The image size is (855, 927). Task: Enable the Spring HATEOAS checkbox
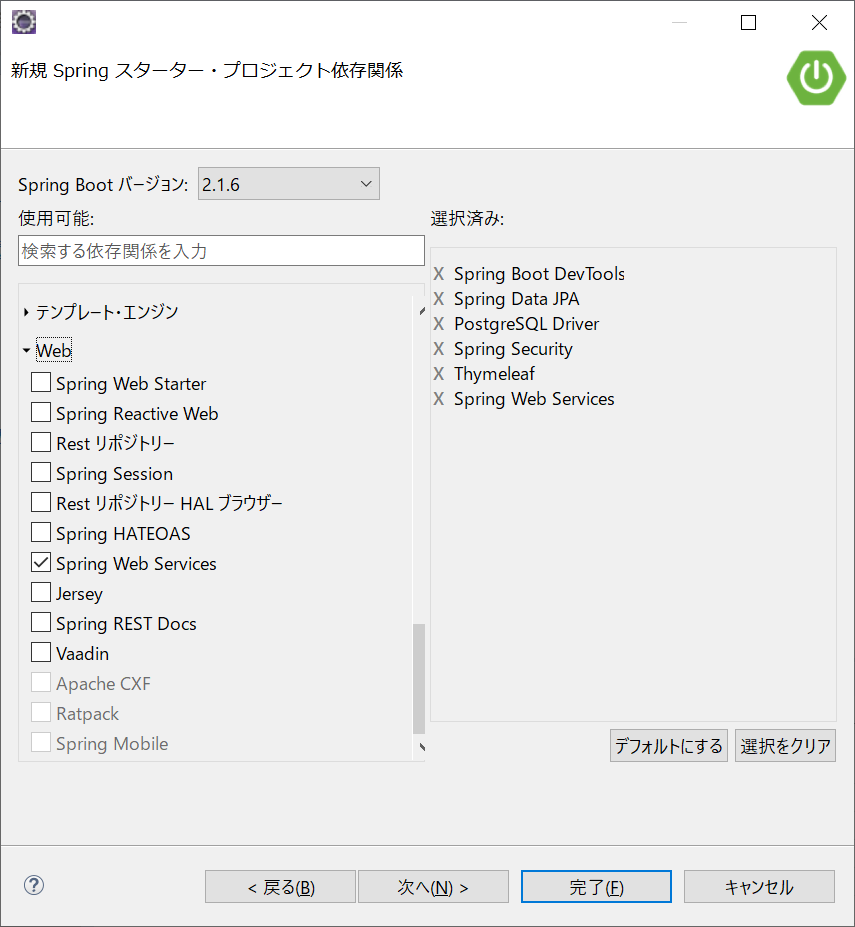pos(41,533)
